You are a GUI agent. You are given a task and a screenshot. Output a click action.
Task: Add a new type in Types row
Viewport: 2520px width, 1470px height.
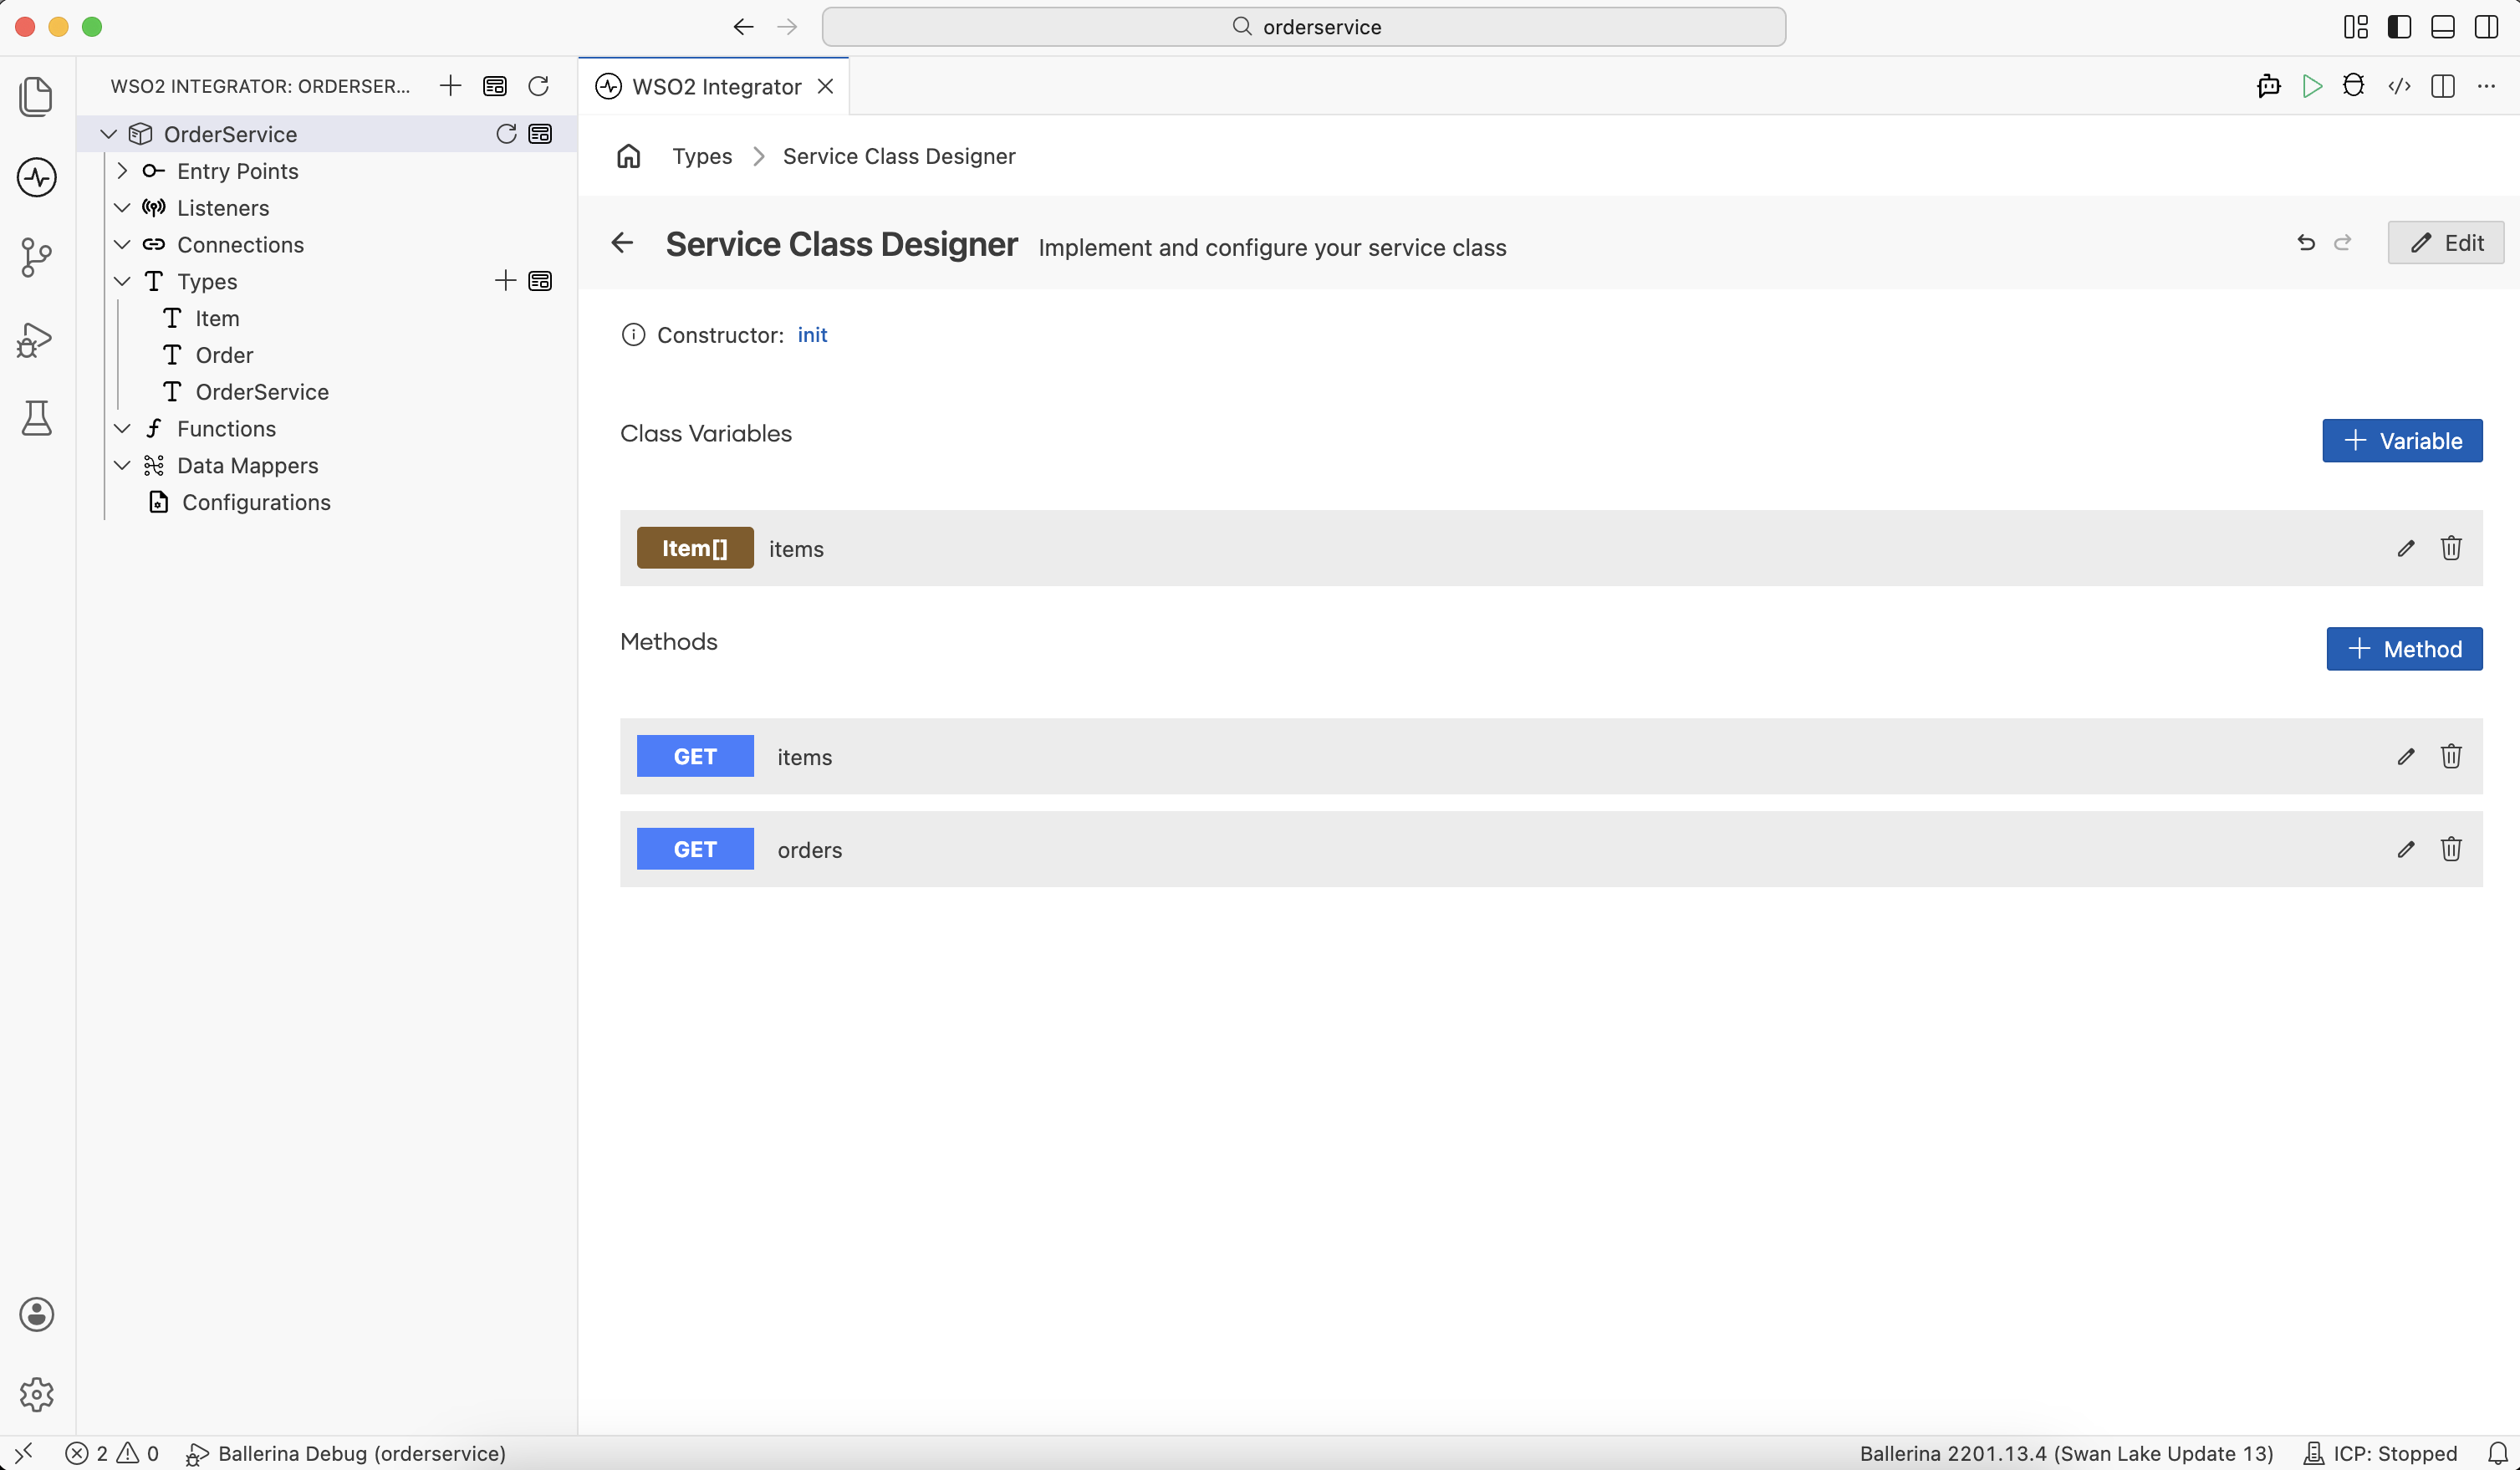click(x=506, y=281)
